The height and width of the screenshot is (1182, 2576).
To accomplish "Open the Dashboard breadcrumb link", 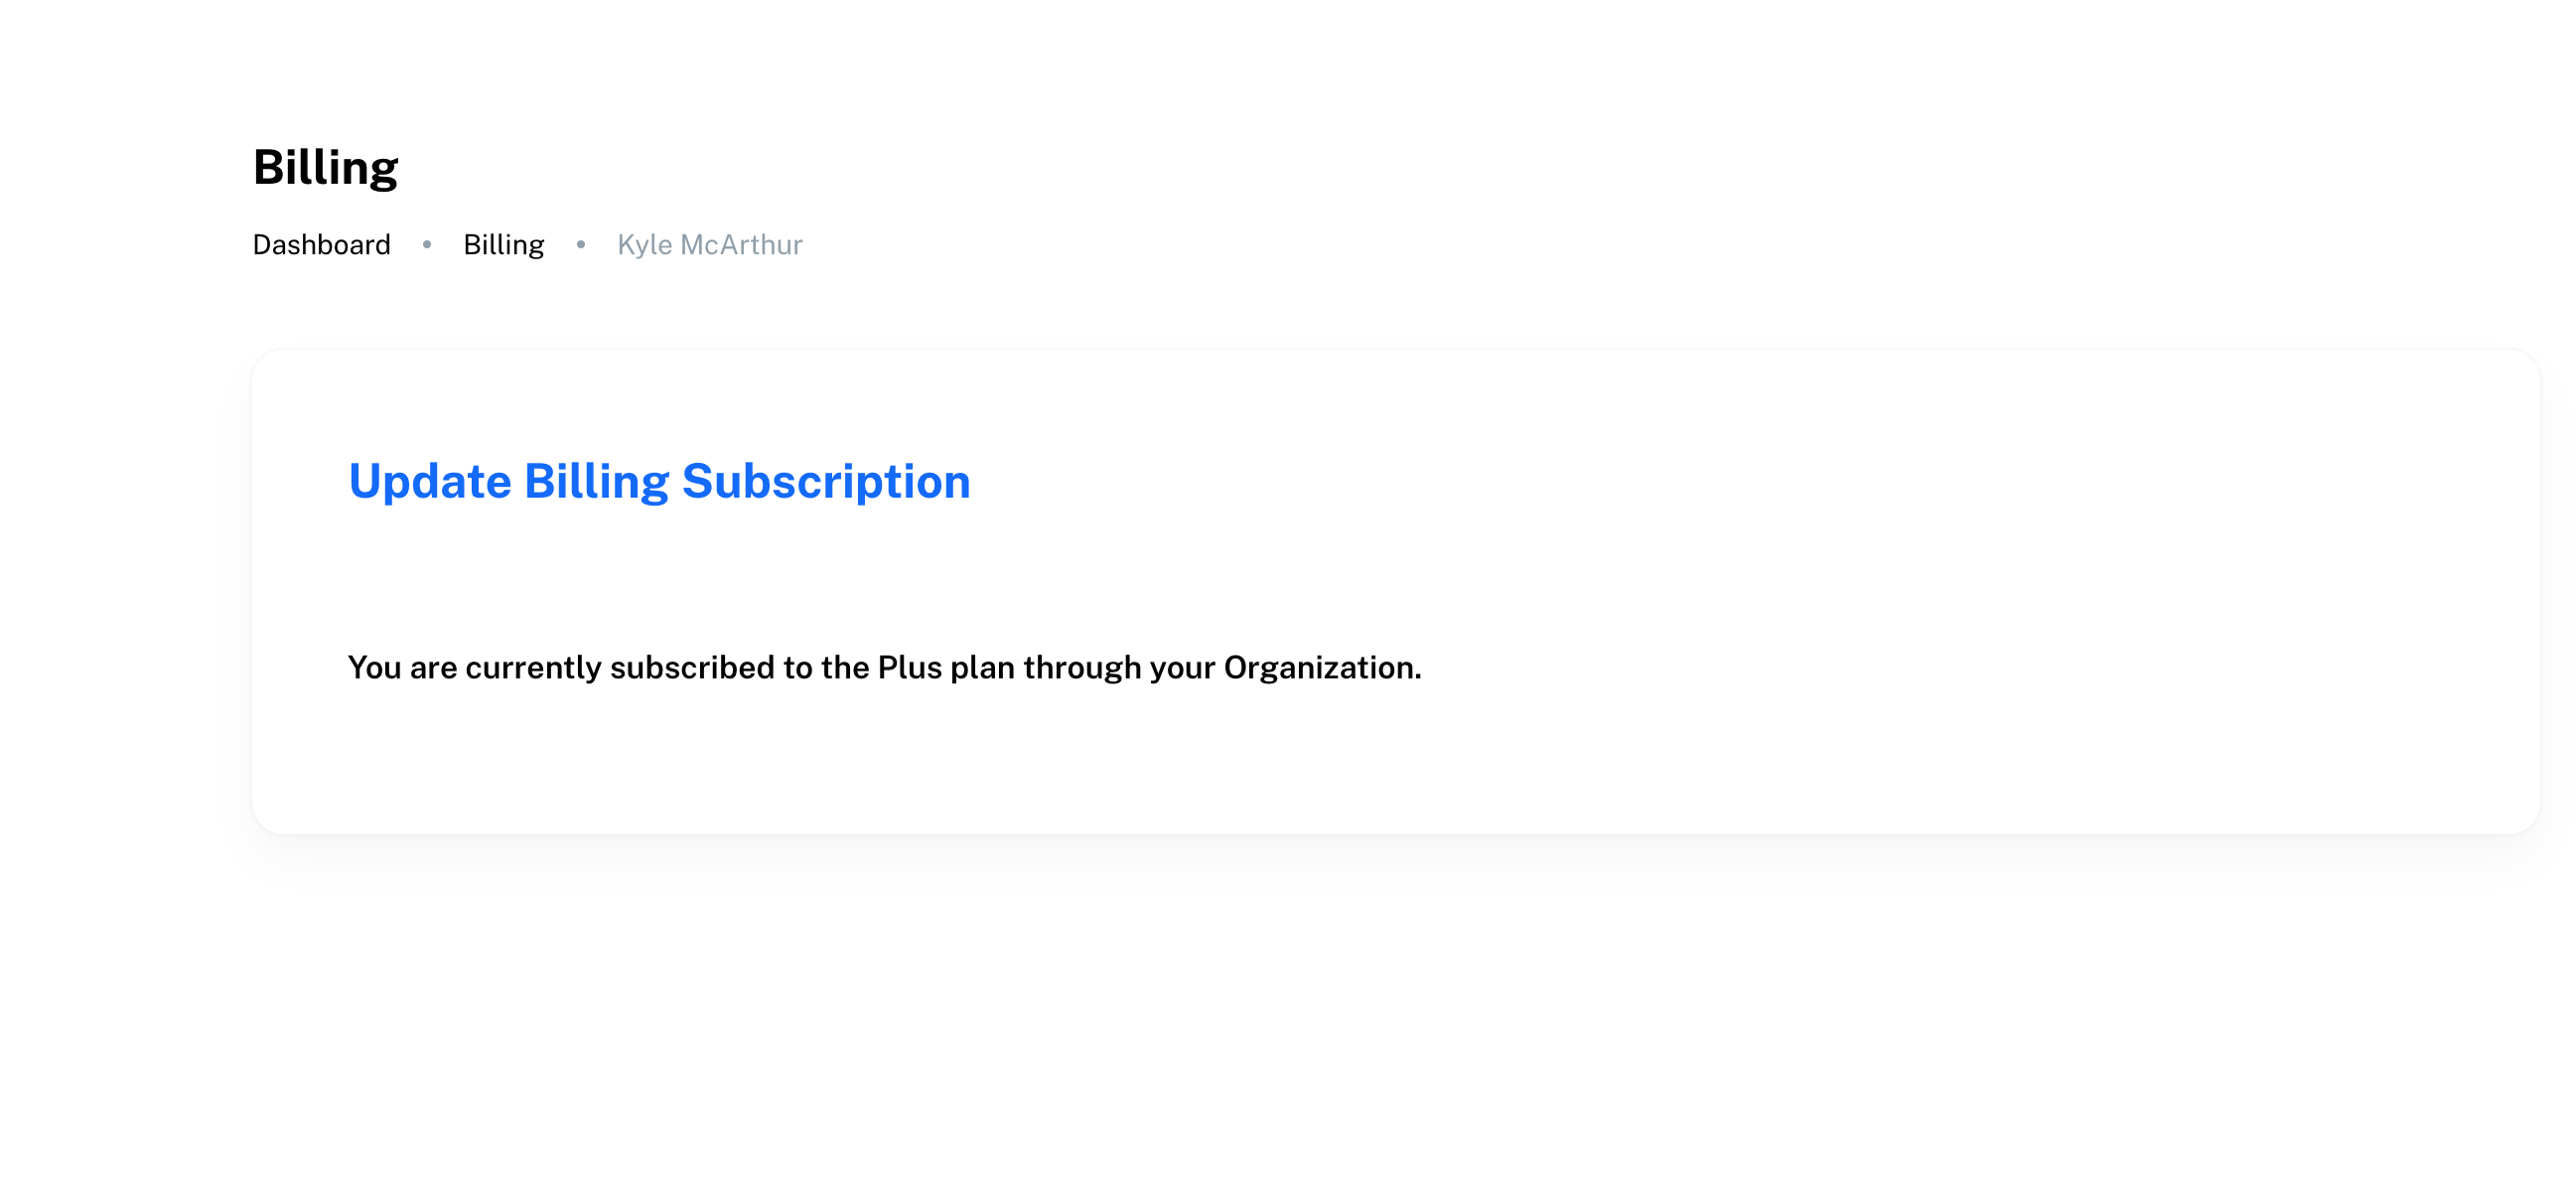I will [x=321, y=245].
